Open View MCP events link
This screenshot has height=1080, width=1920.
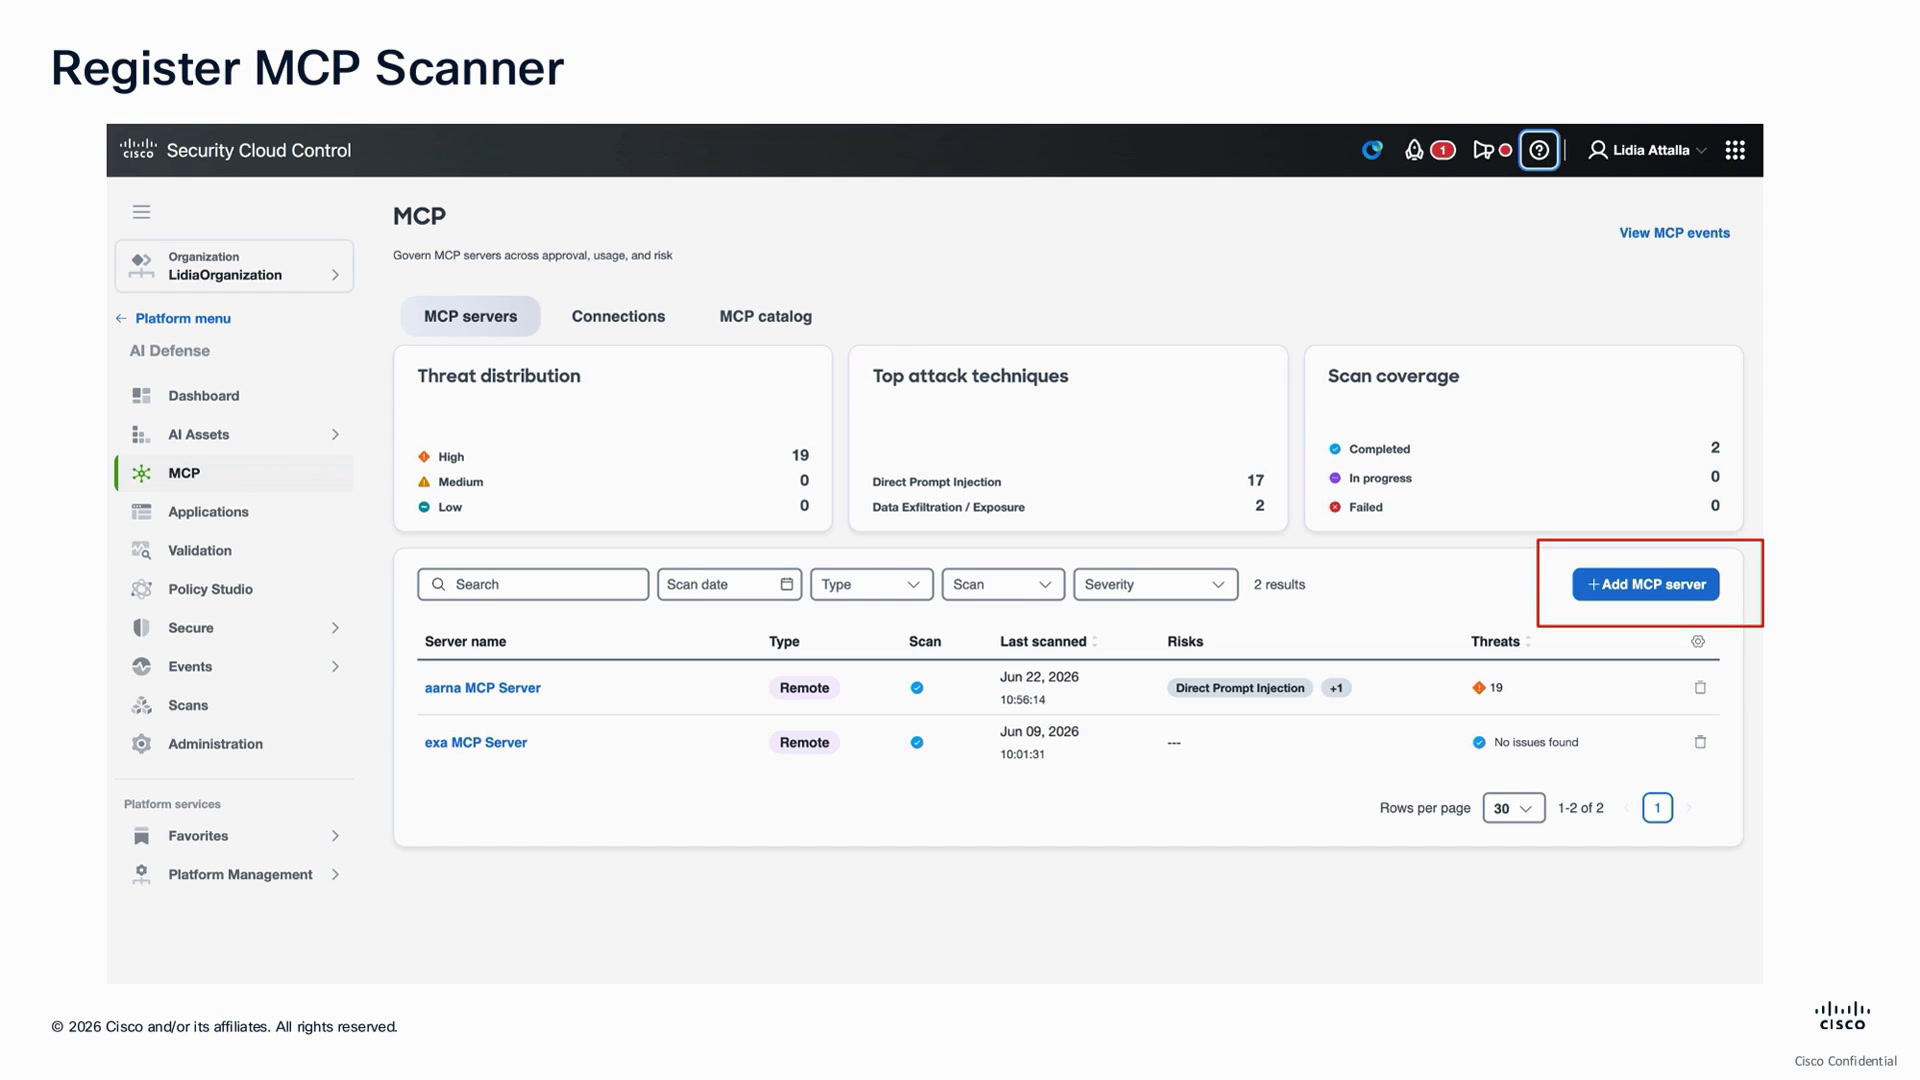coord(1674,233)
